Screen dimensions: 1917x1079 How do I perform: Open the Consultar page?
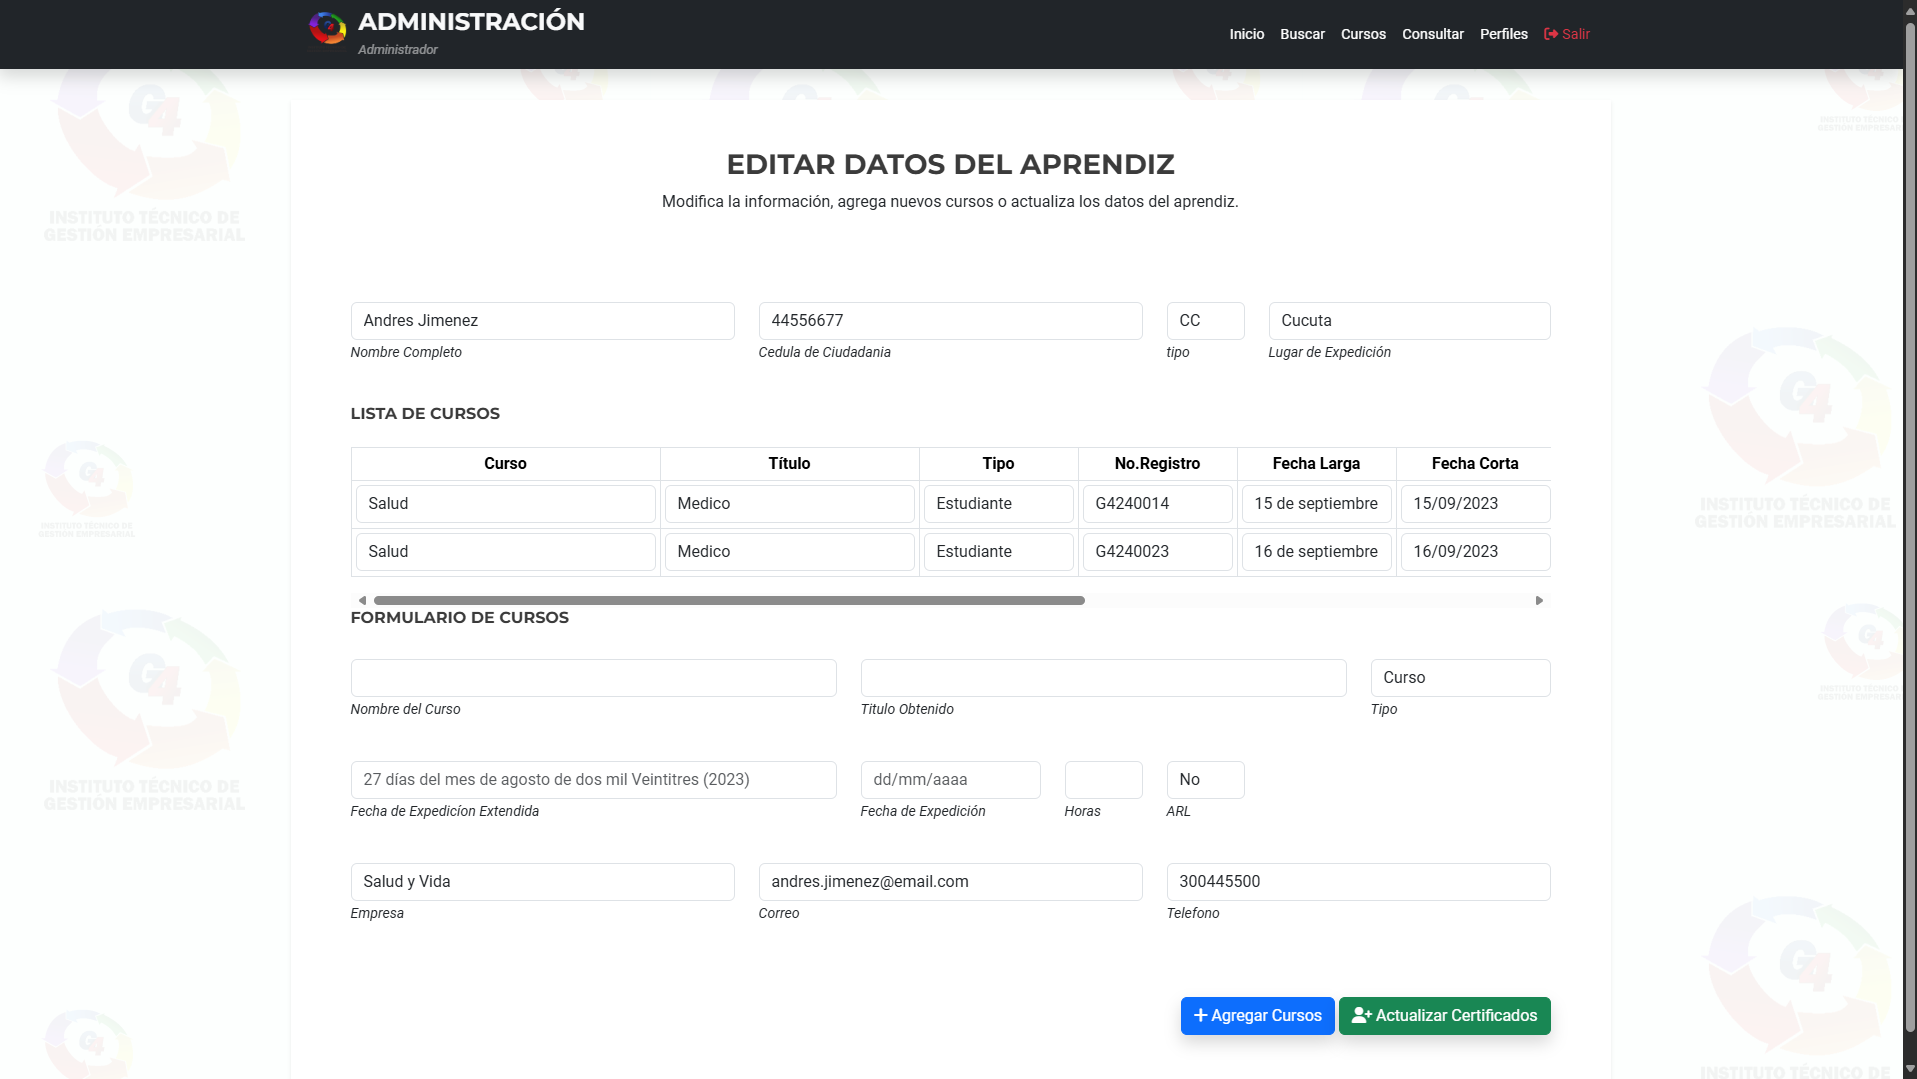1433,33
